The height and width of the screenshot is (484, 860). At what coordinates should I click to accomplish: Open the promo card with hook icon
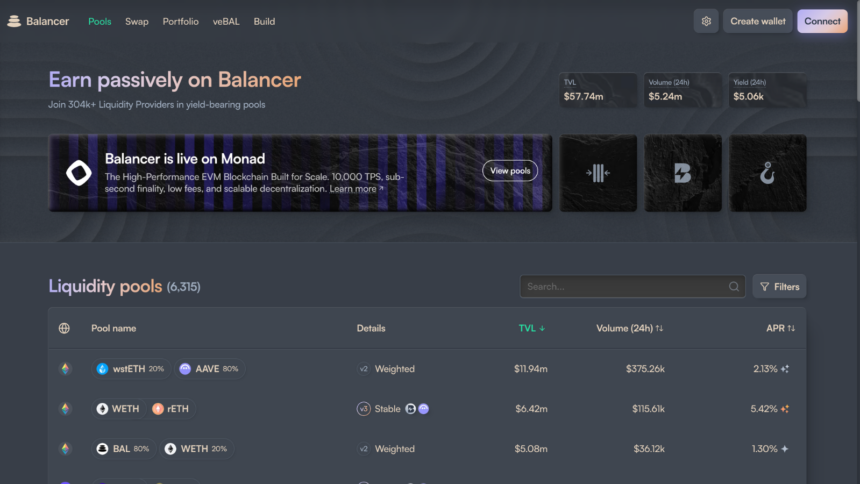click(x=767, y=173)
